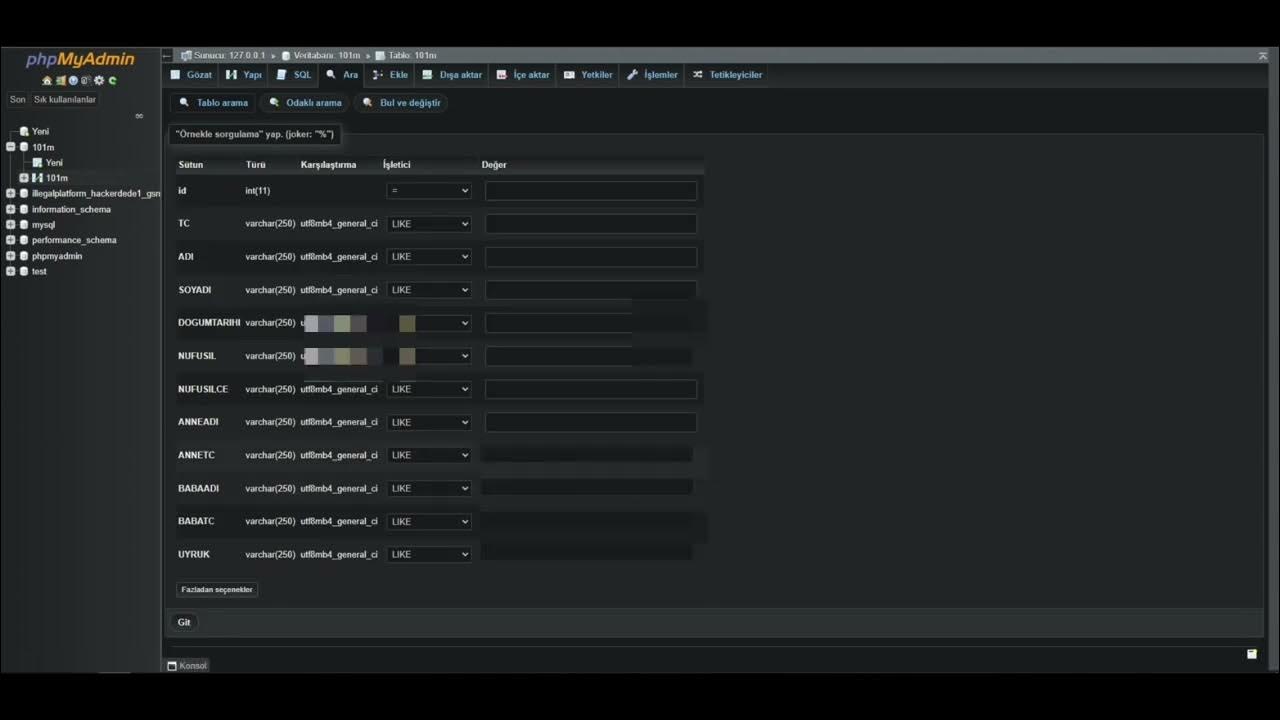
Task: Select the Tablo arama sub-tab
Action: point(213,103)
